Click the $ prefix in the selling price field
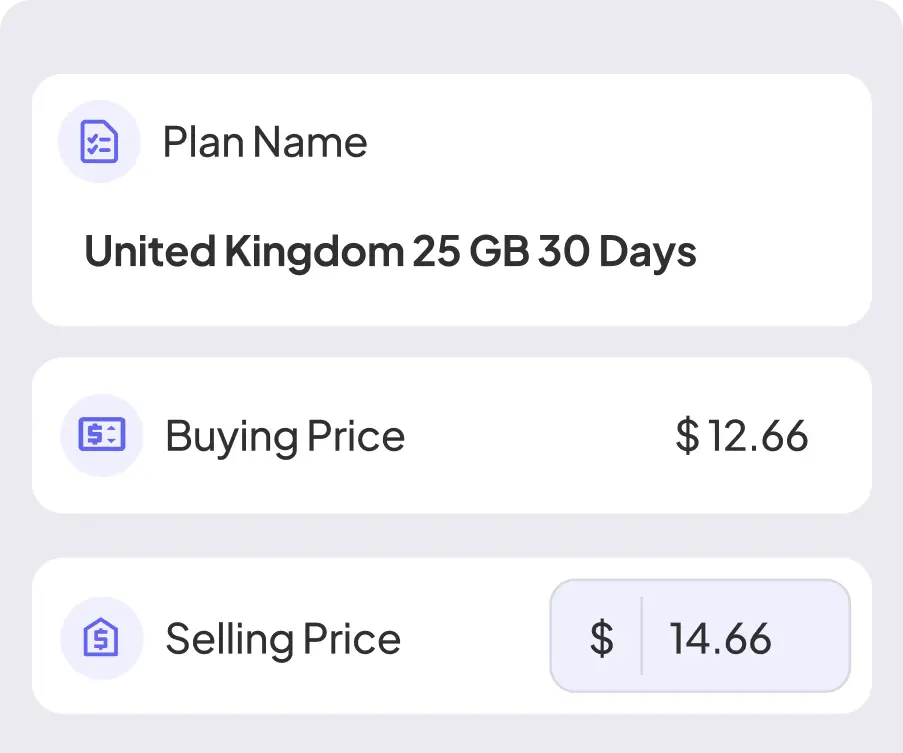The image size is (903, 753). point(601,638)
